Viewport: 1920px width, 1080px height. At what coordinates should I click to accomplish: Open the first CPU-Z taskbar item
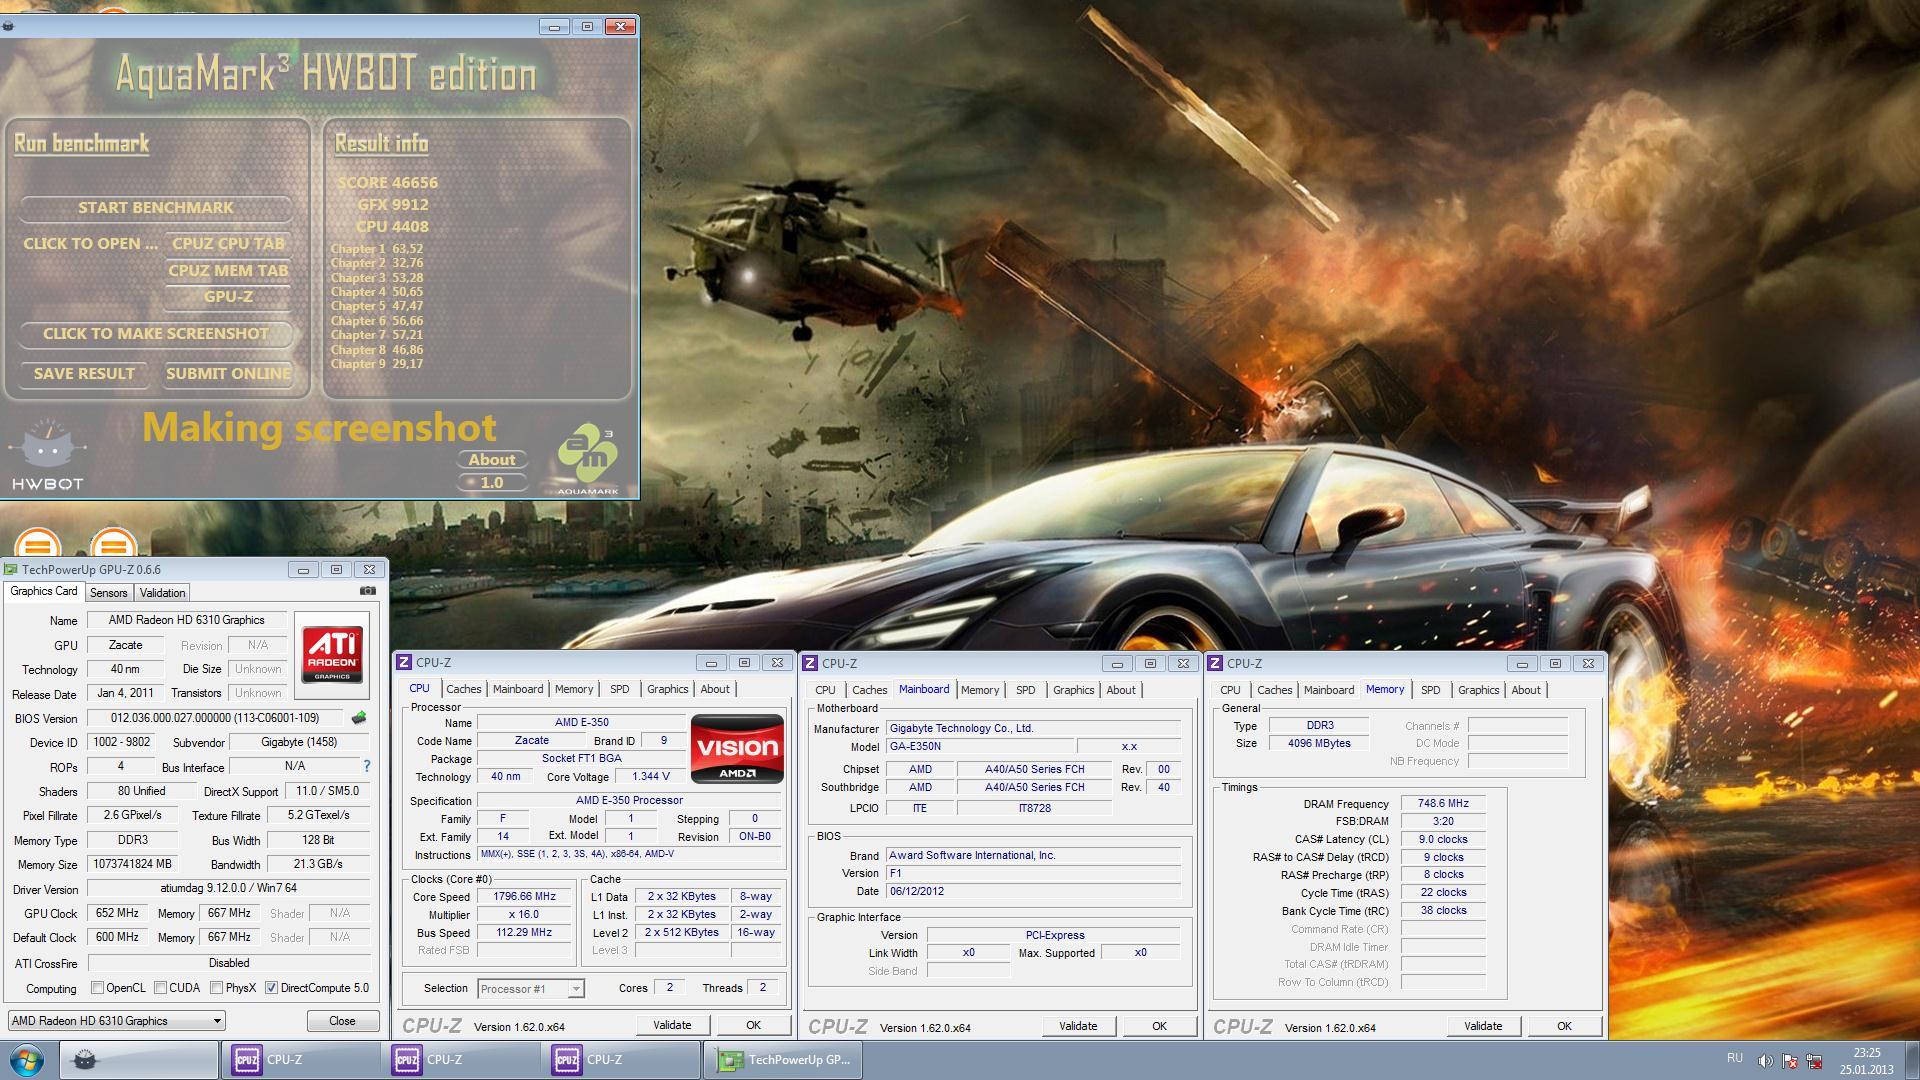tap(300, 1060)
